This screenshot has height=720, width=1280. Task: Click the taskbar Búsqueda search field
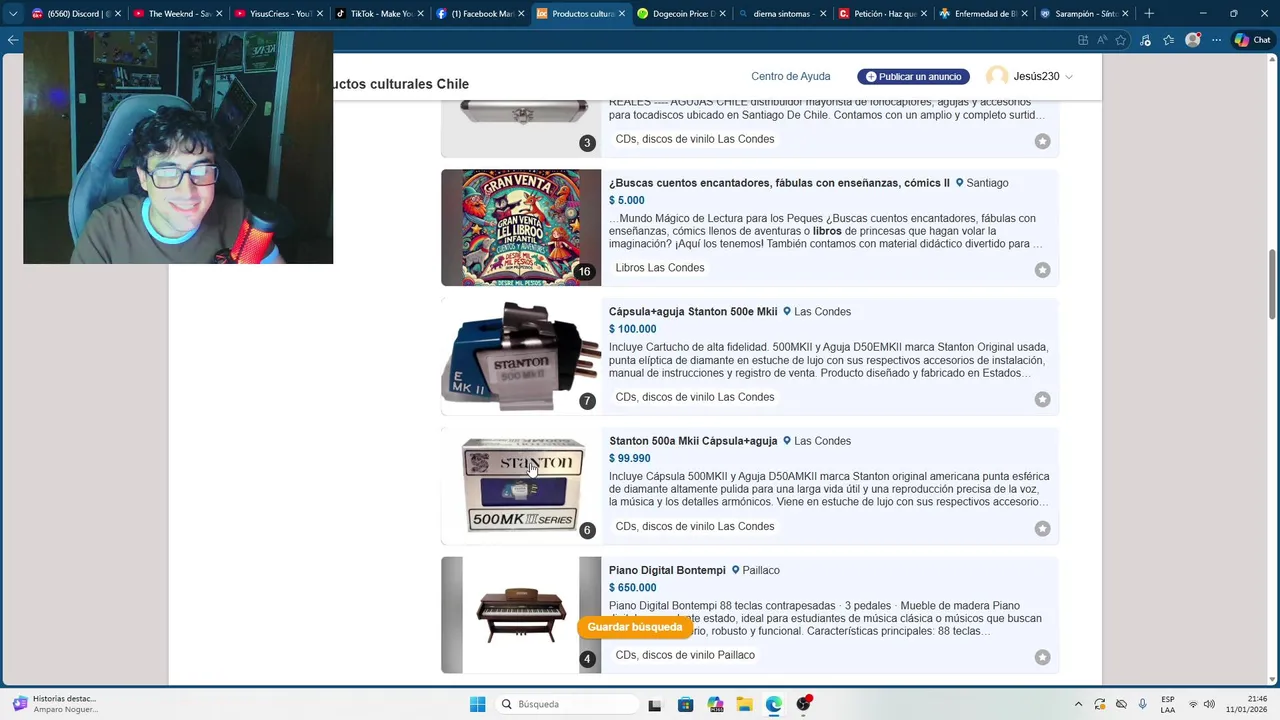pos(567,704)
